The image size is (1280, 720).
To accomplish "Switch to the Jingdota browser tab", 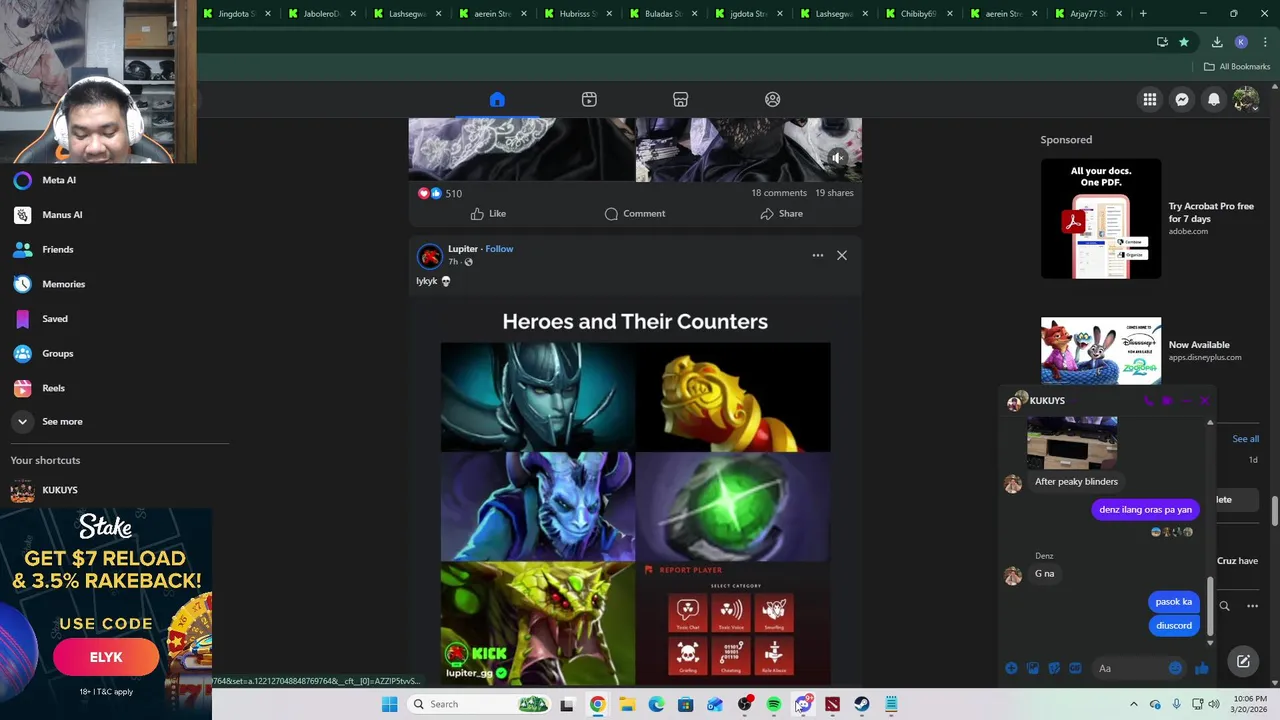I will point(236,14).
